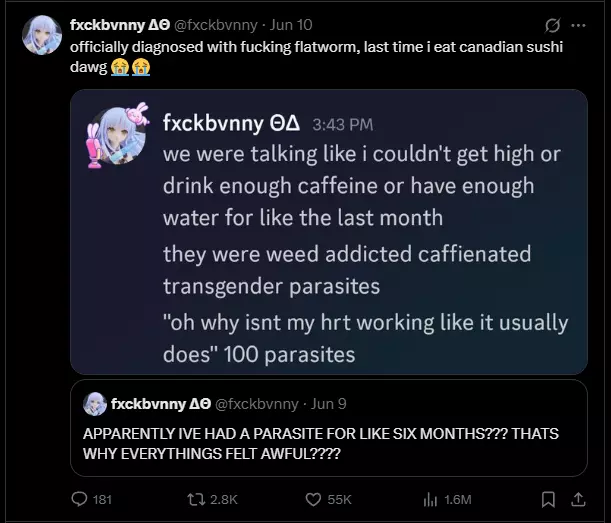
Task: Open the three-dot more options menu
Action: (578, 25)
